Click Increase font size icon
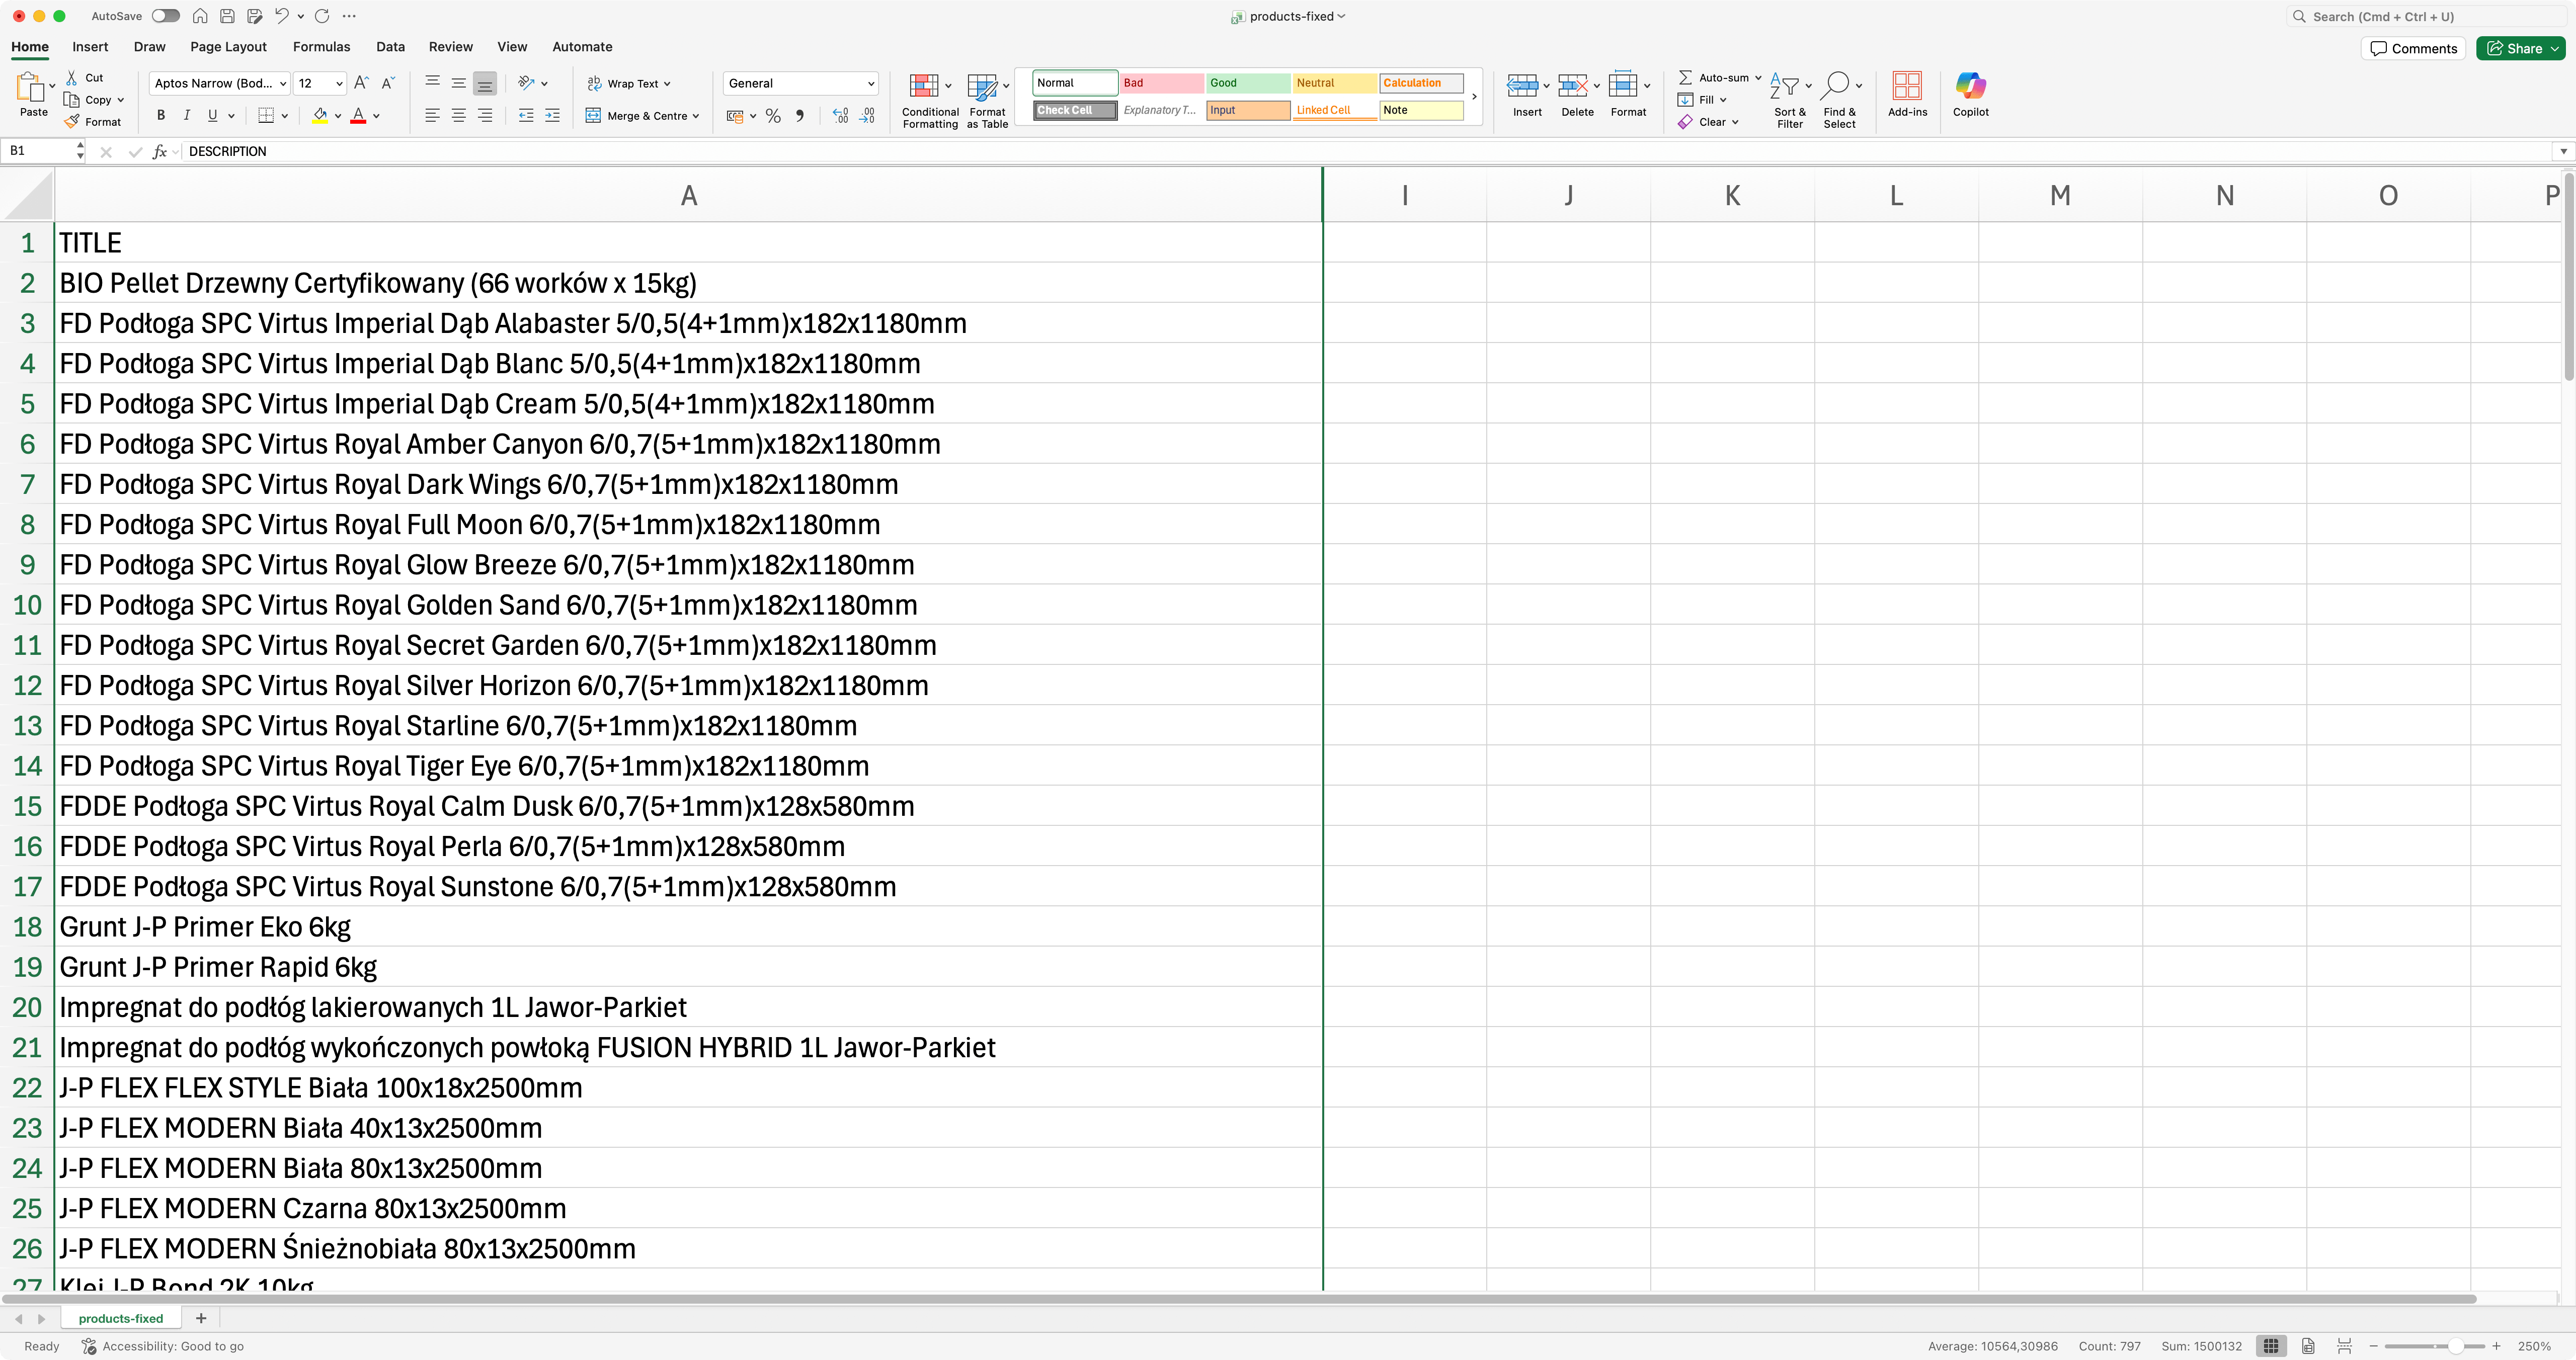The height and width of the screenshot is (1360, 2576). (x=361, y=83)
